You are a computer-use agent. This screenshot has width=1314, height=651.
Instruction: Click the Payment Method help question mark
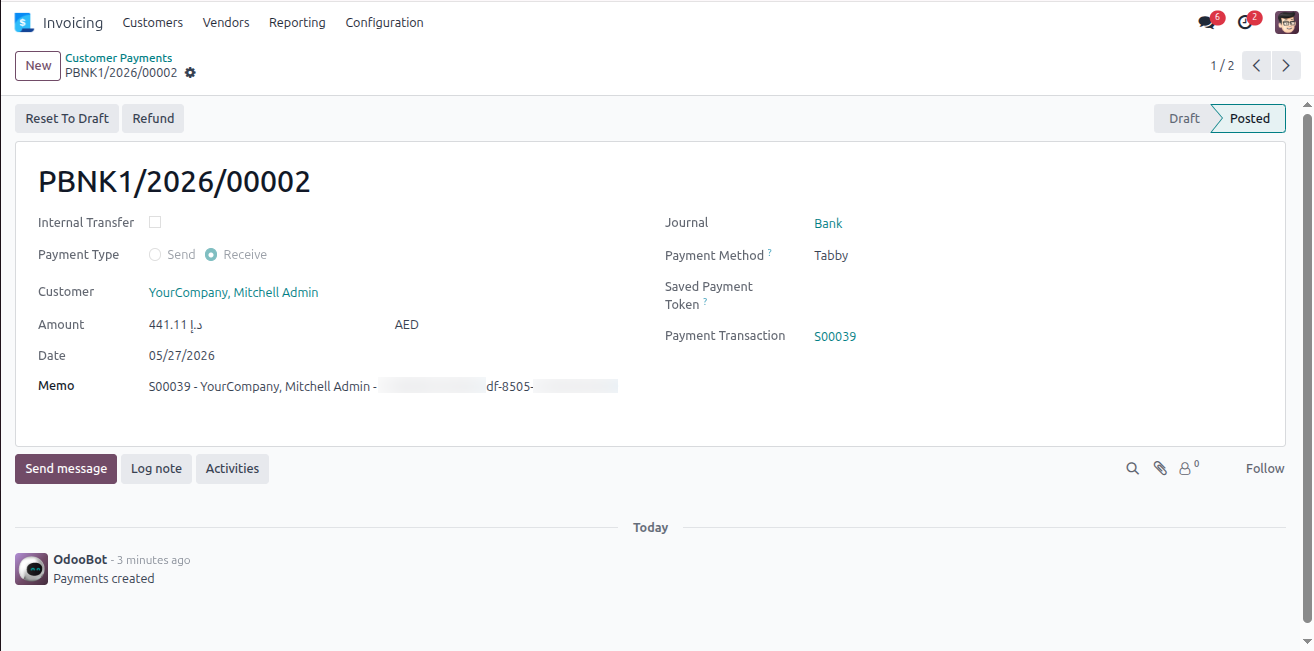click(x=770, y=252)
